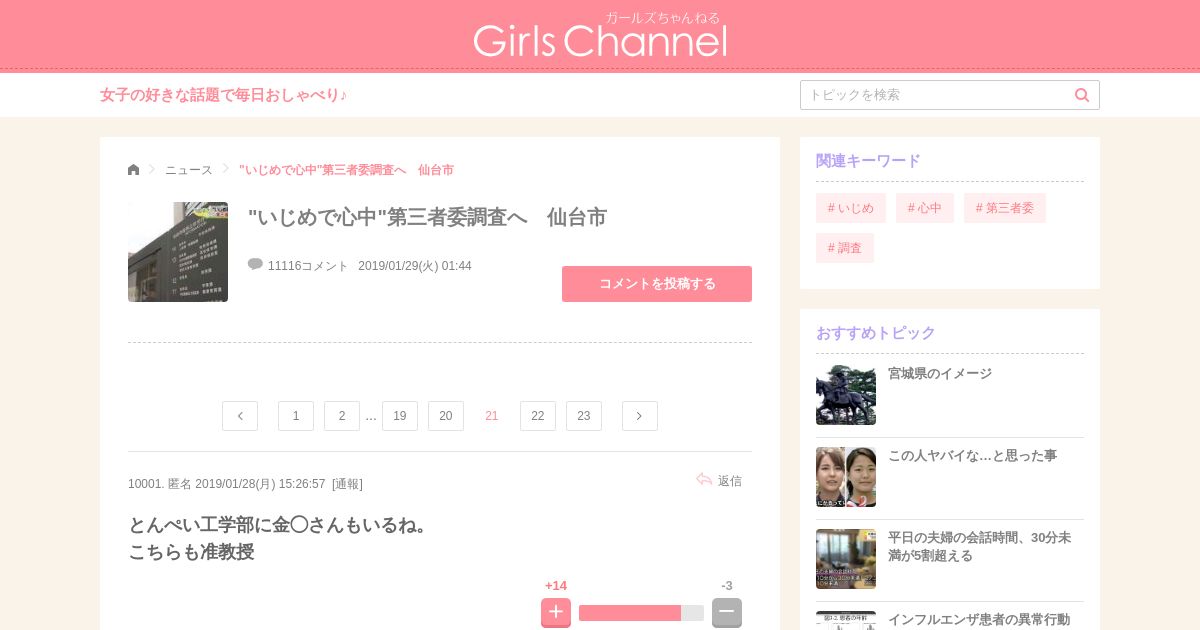Click the コメントを投稿する button
The width and height of the screenshot is (1200, 630).
(x=657, y=284)
